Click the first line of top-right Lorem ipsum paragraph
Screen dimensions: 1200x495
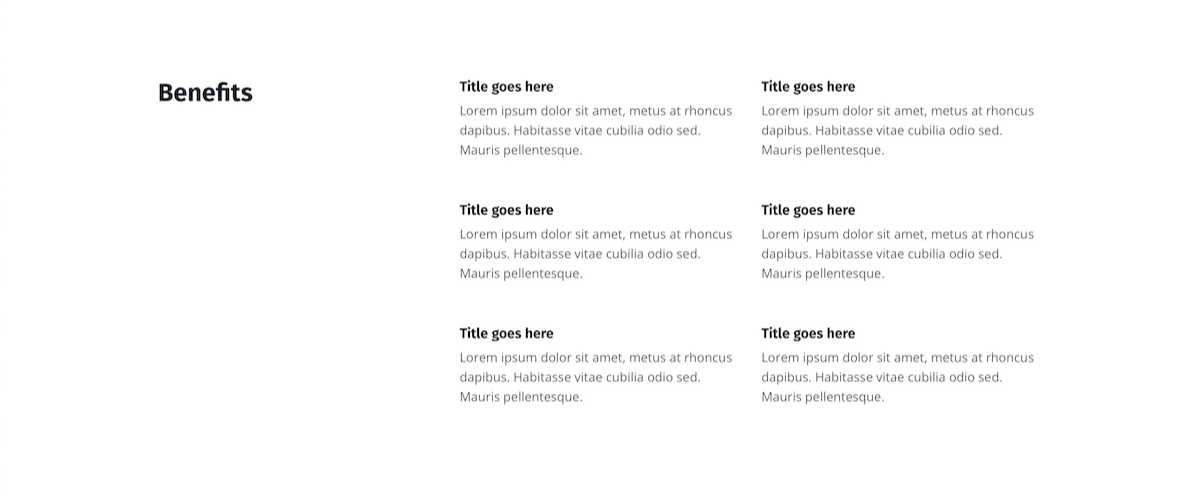pyautogui.click(x=897, y=111)
